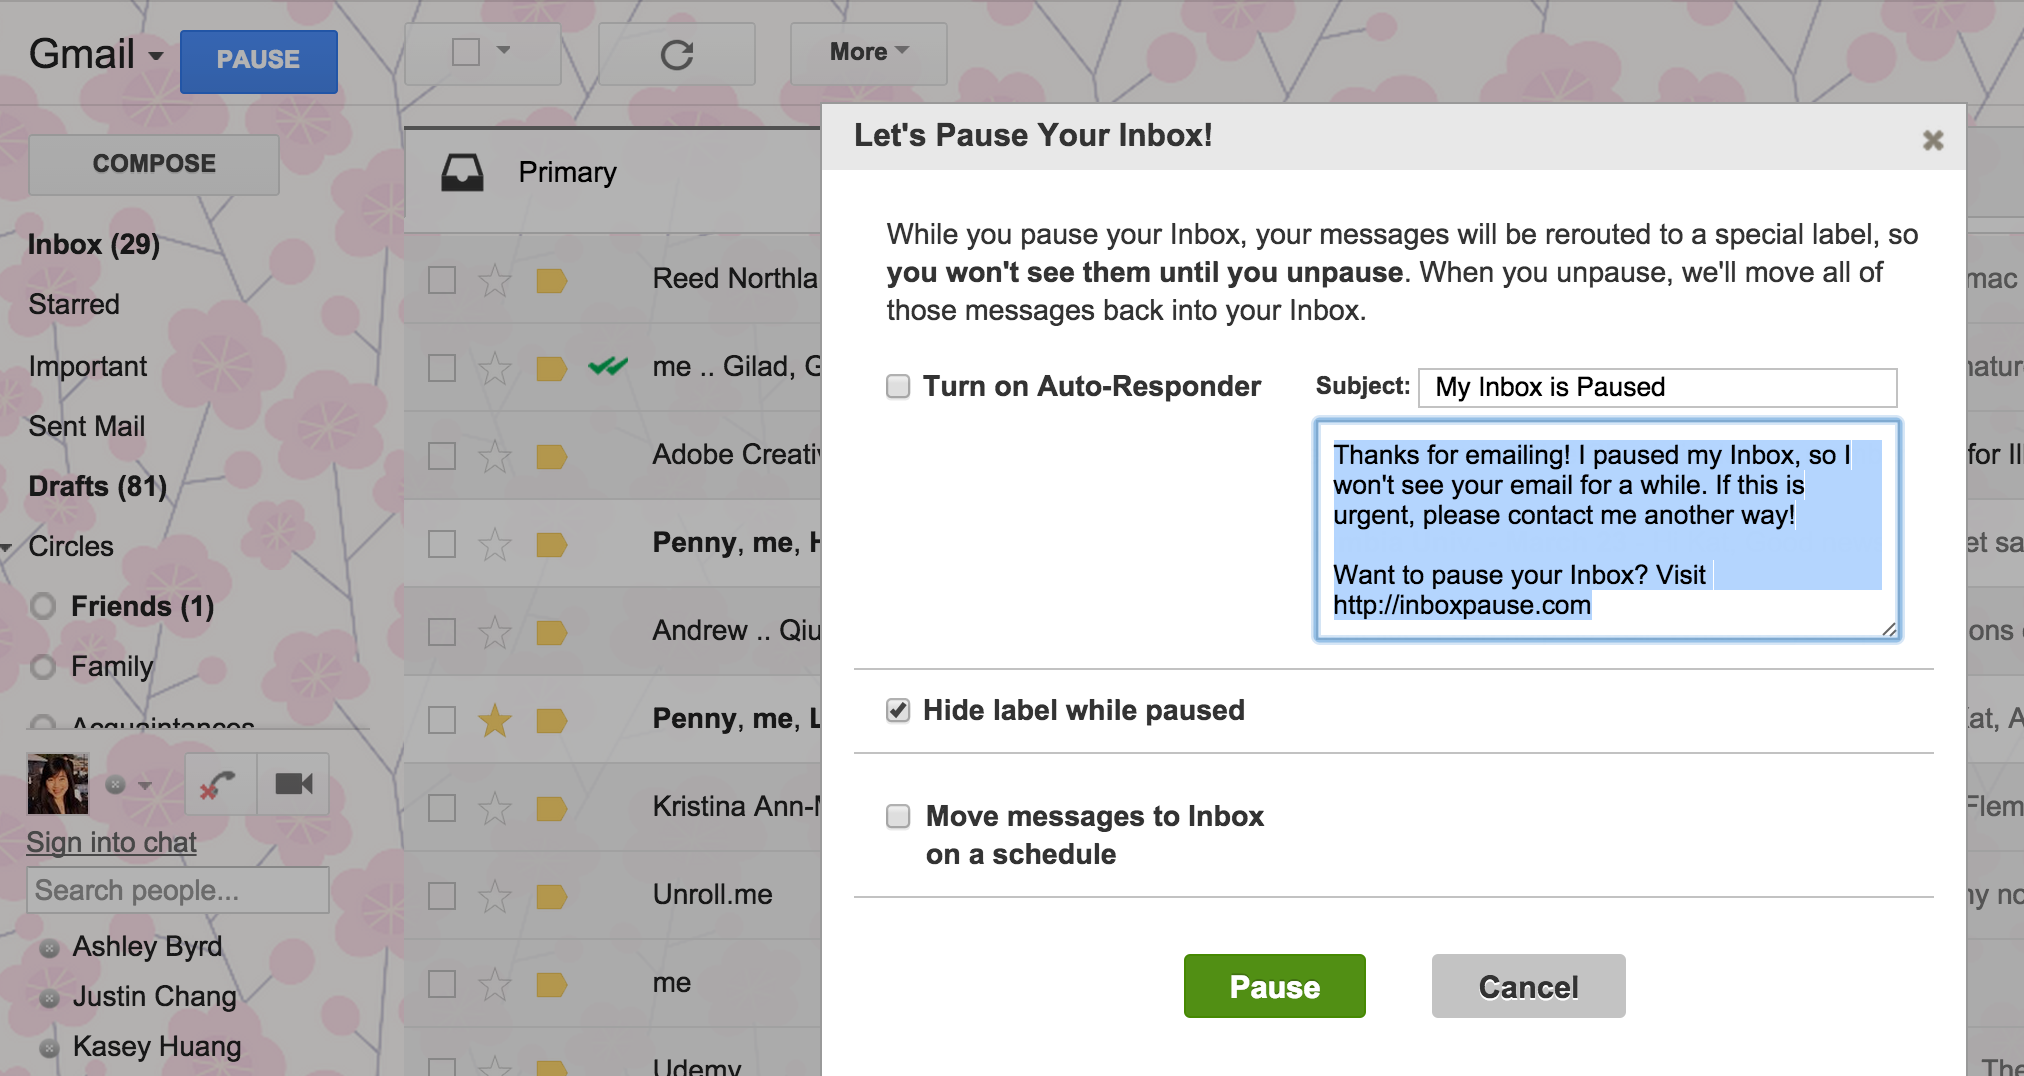Click Justin Chang's chat status icon
The image size is (2024, 1076).
[x=48, y=999]
